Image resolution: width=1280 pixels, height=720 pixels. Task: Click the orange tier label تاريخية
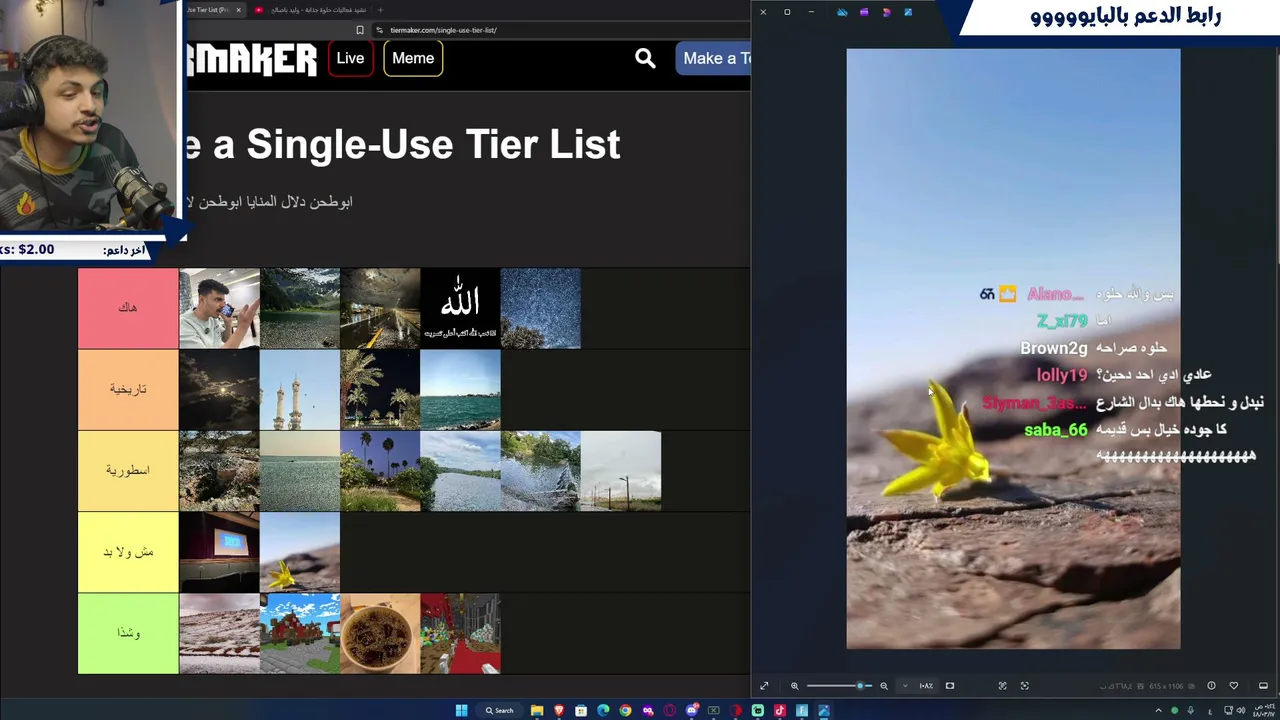click(128, 390)
